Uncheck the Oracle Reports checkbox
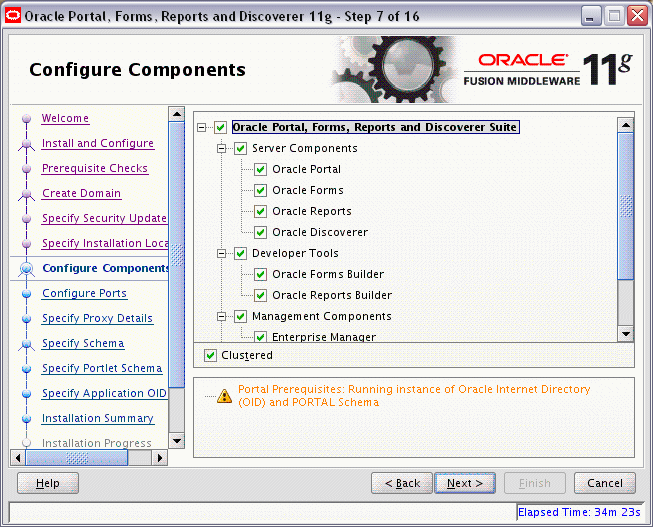 click(x=261, y=211)
